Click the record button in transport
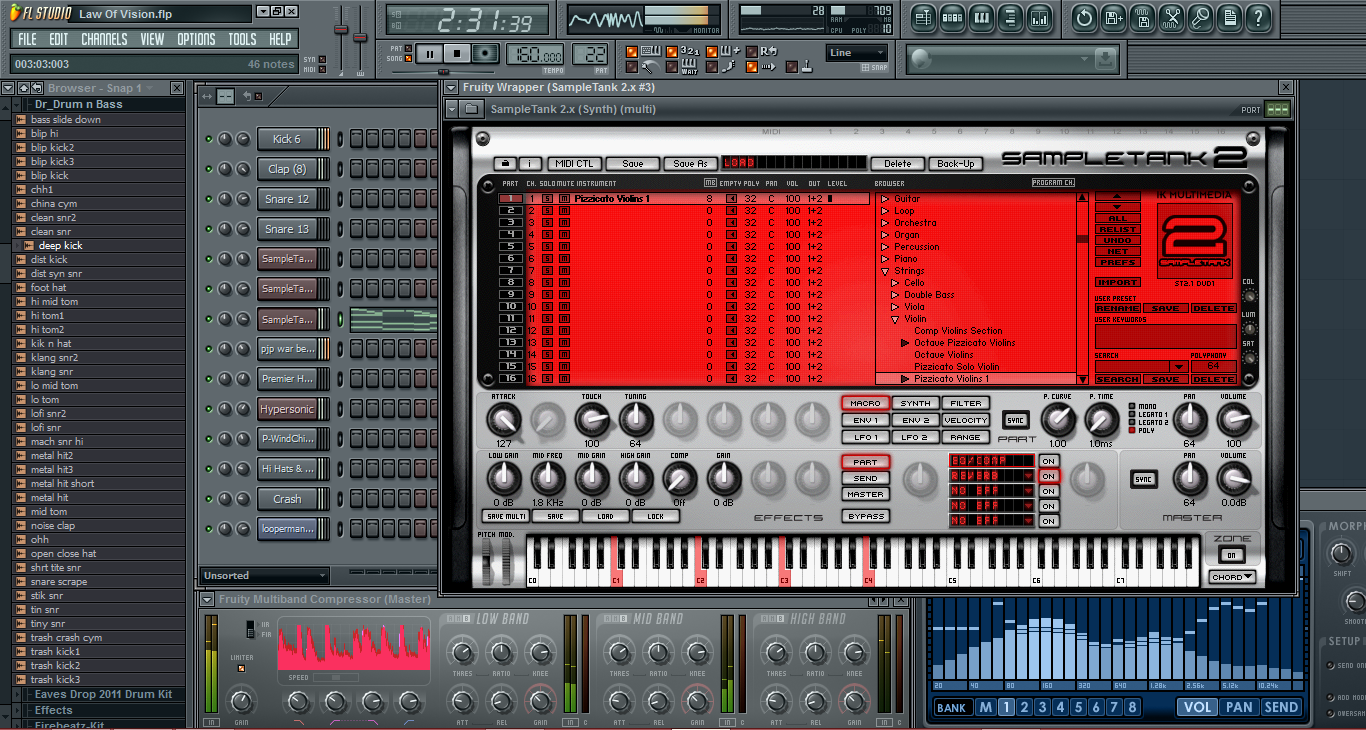The height and width of the screenshot is (730, 1366). click(485, 54)
